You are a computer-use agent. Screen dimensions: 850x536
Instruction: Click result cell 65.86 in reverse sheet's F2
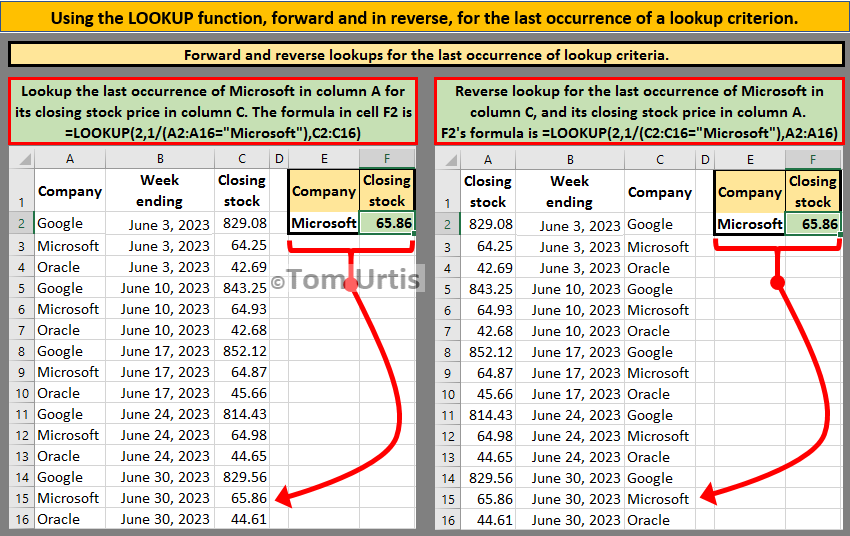(813, 224)
